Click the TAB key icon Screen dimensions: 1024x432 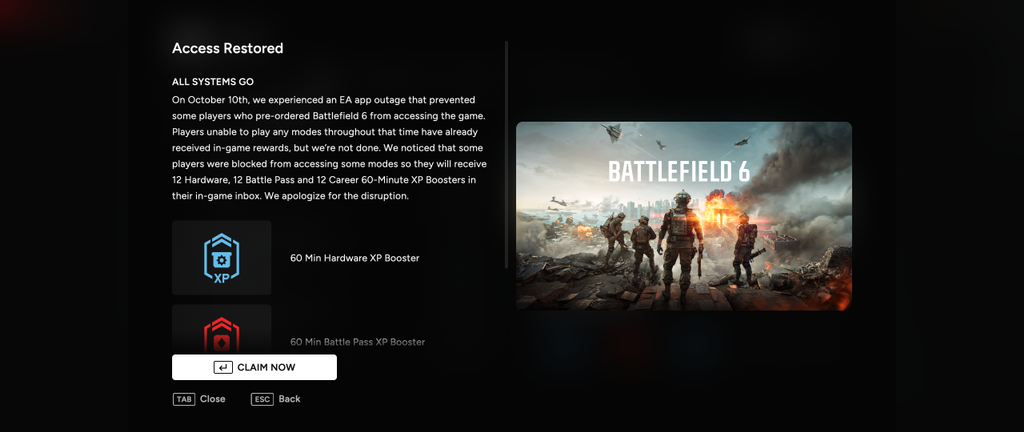click(184, 399)
